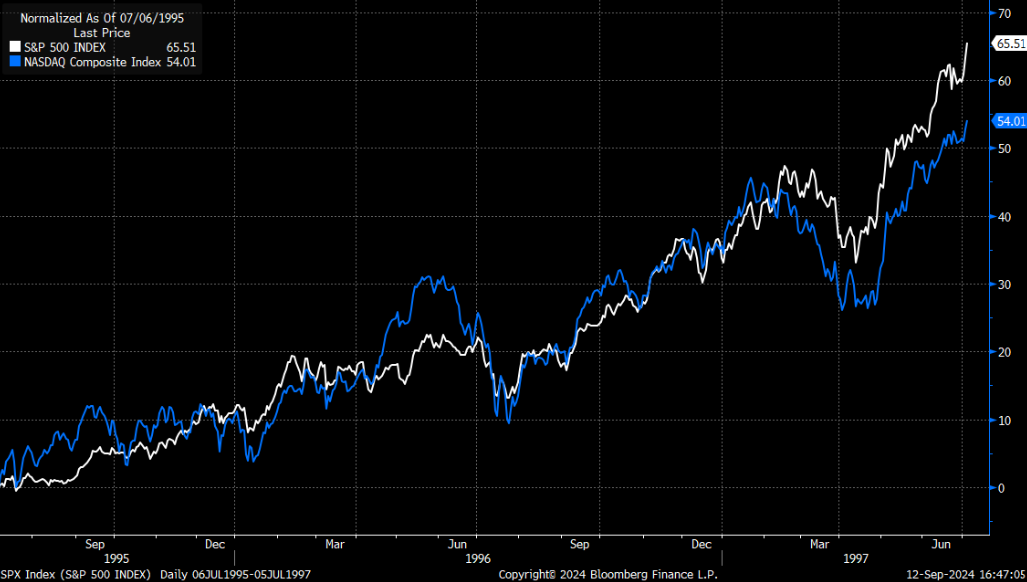Click the Normalized As Of 07/06/1995 heading

[x=102, y=18]
